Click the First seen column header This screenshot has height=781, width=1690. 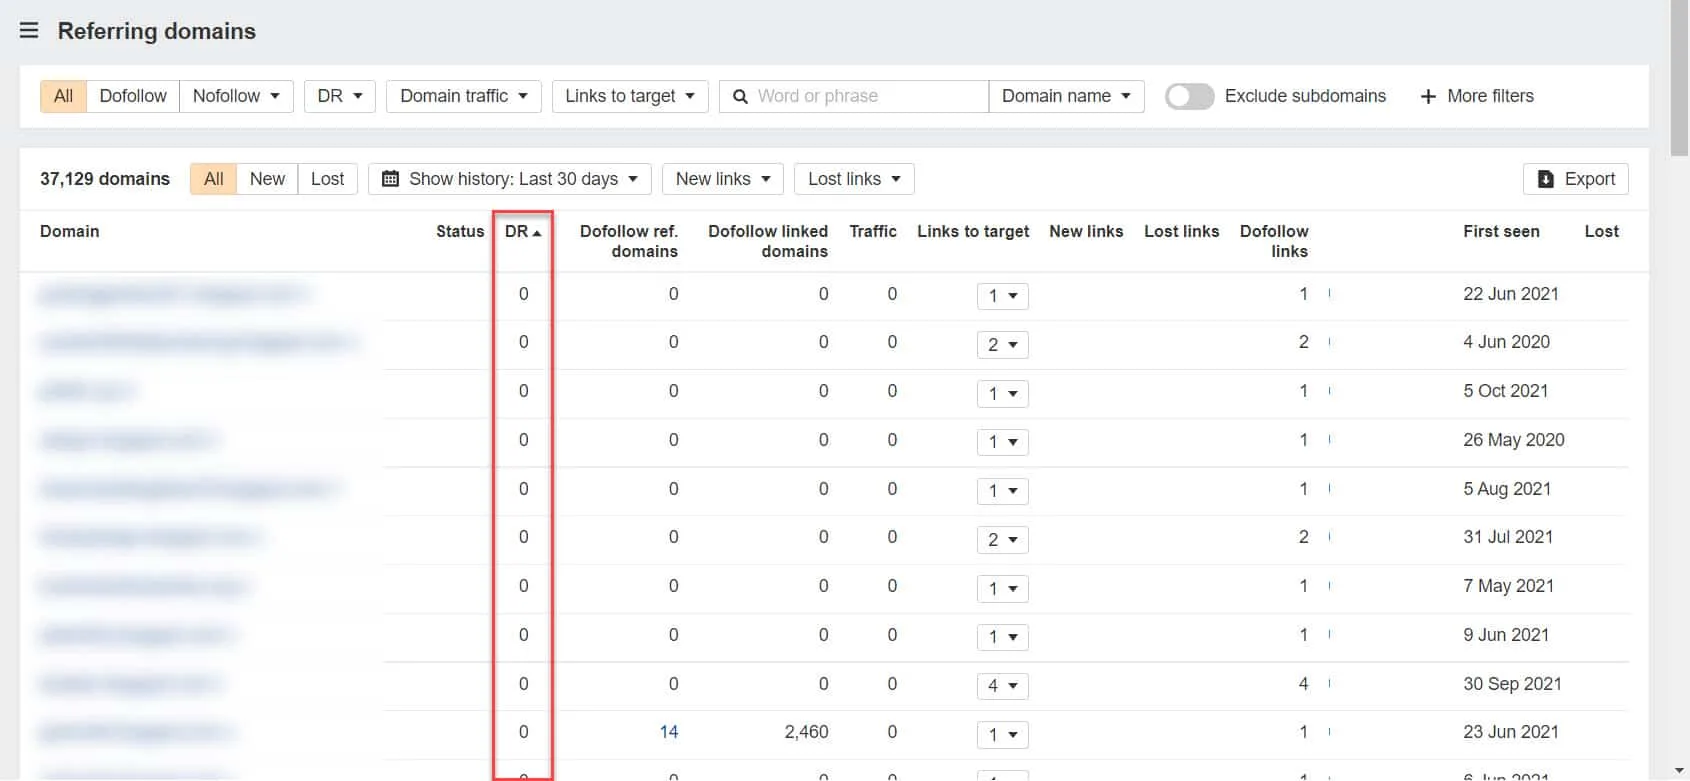tap(1500, 231)
